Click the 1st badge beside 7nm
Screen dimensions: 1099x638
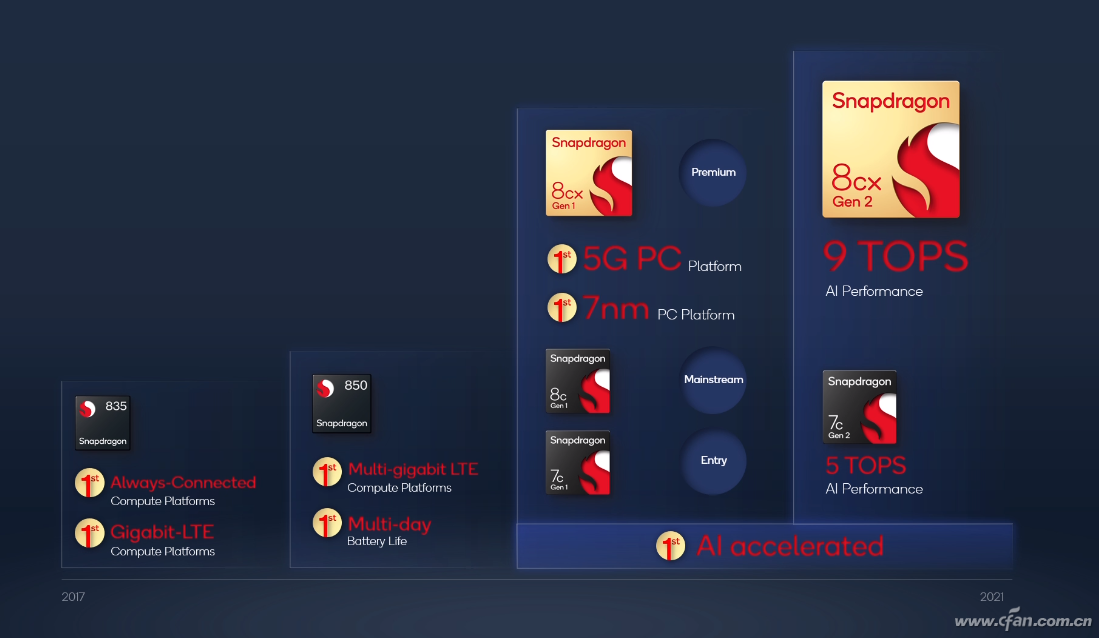coord(561,308)
